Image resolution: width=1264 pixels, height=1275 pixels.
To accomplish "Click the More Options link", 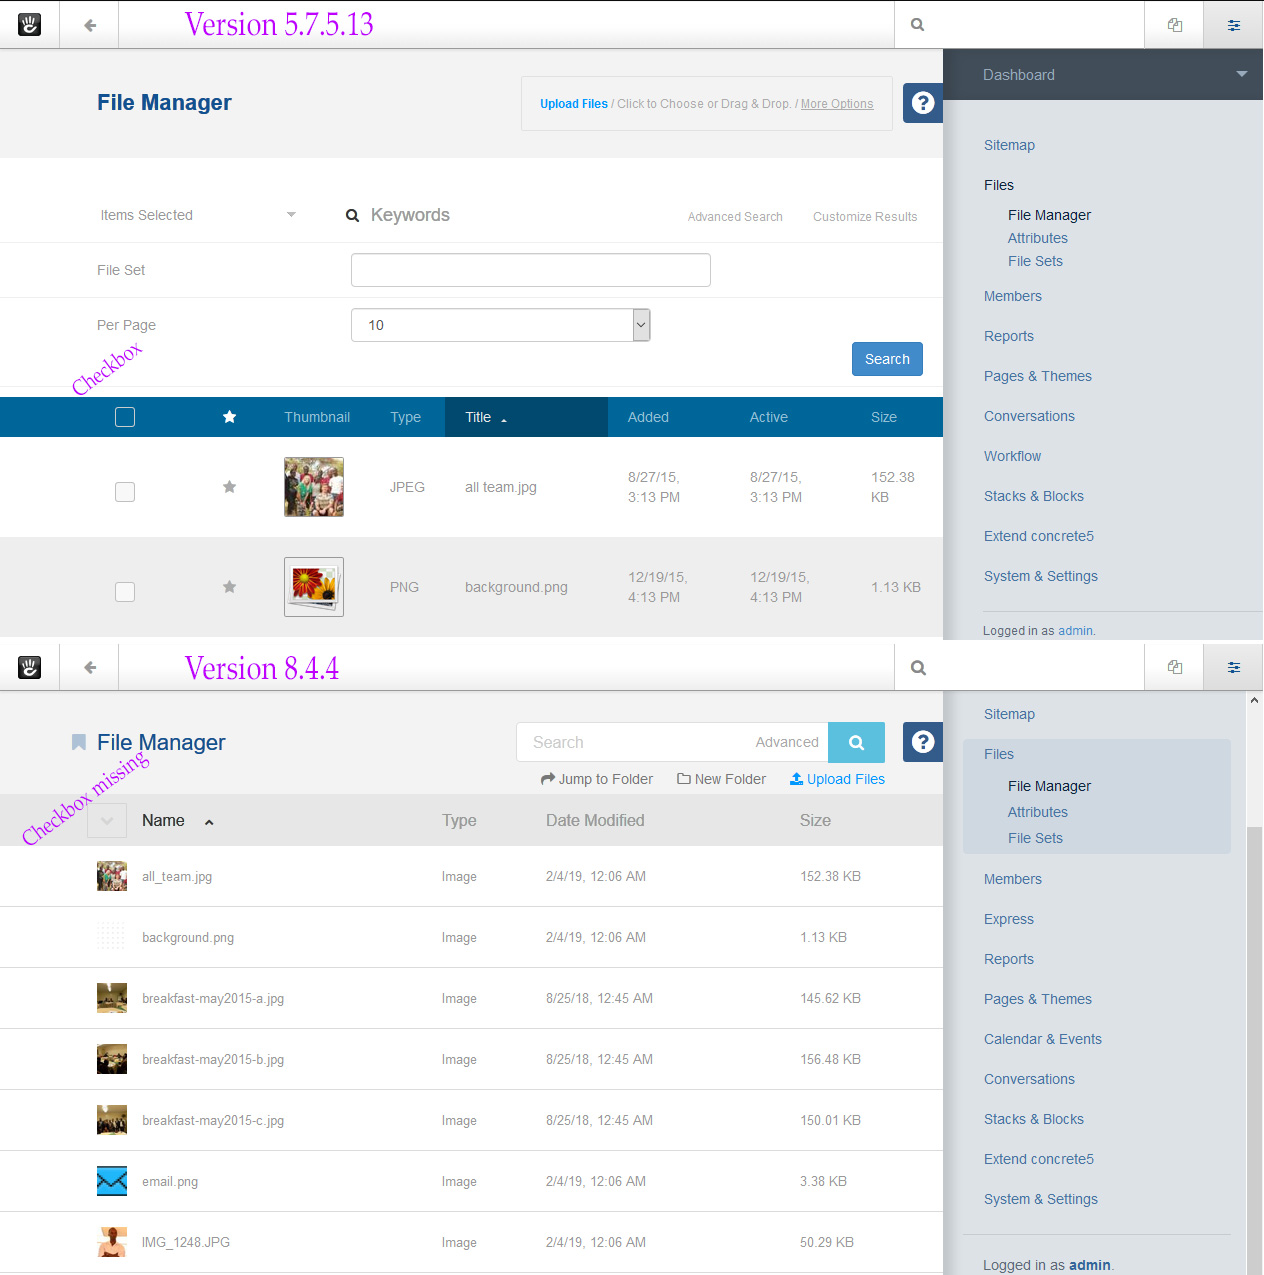I will pyautogui.click(x=836, y=103).
